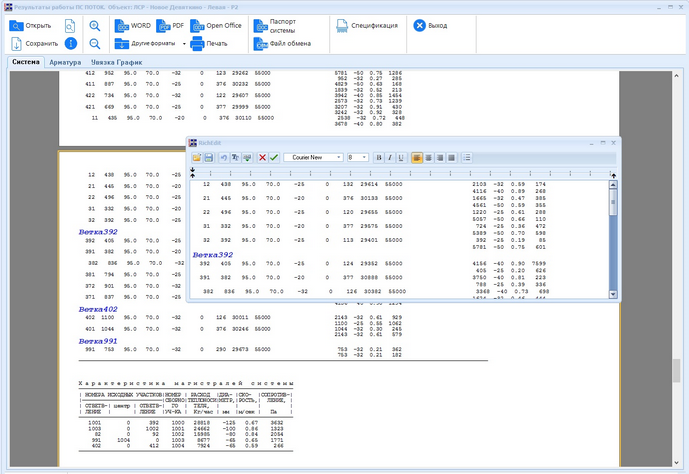The image size is (689, 474).
Task: Open the Спецификация
Action: [367, 26]
